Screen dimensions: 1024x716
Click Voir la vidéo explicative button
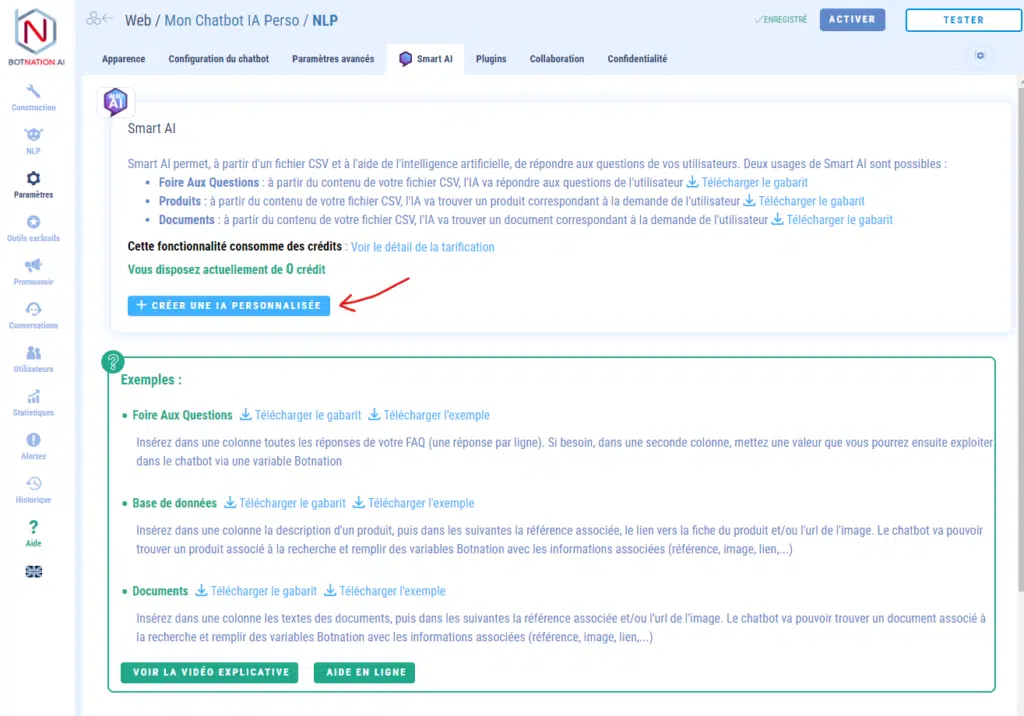(211, 672)
